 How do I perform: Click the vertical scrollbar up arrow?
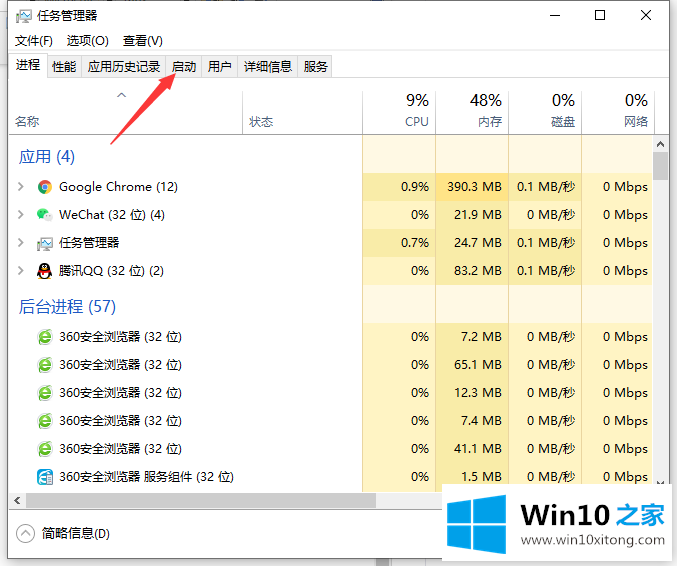(x=660, y=144)
